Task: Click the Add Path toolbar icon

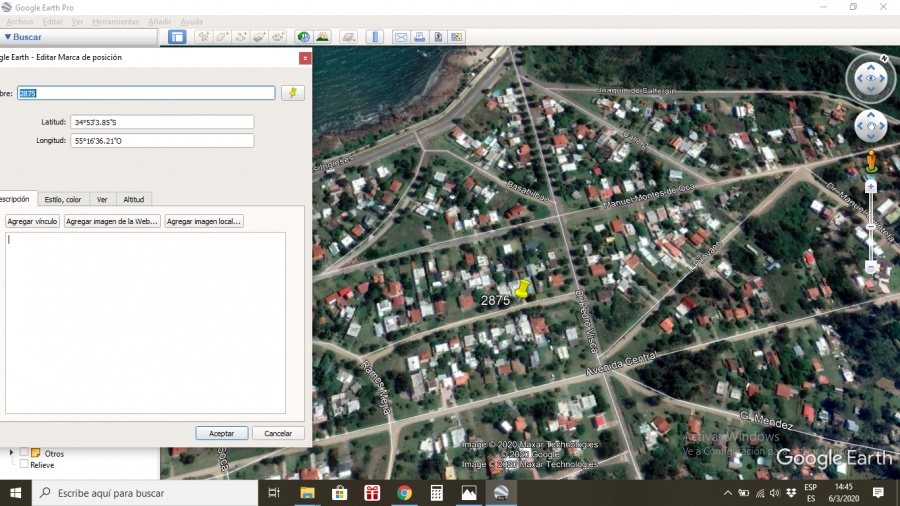Action: click(x=241, y=37)
